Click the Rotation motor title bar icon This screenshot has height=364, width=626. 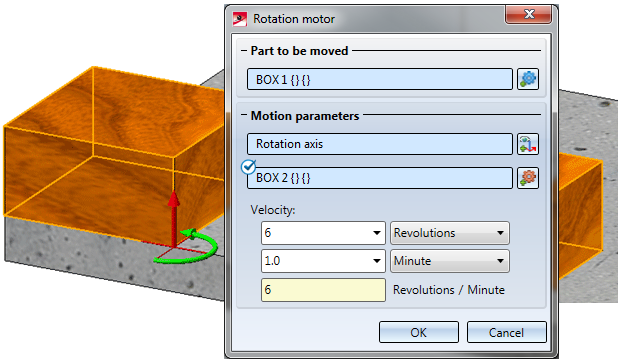pyautogui.click(x=240, y=19)
